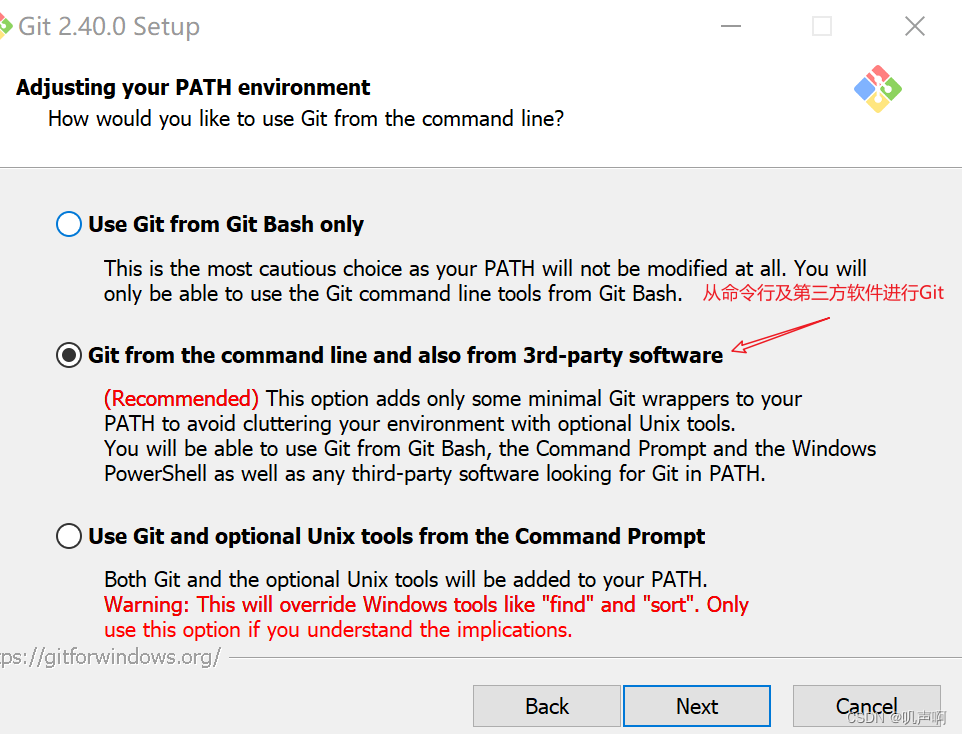Click the title bar text "Git 2.40.0 Setup"

coord(110,26)
